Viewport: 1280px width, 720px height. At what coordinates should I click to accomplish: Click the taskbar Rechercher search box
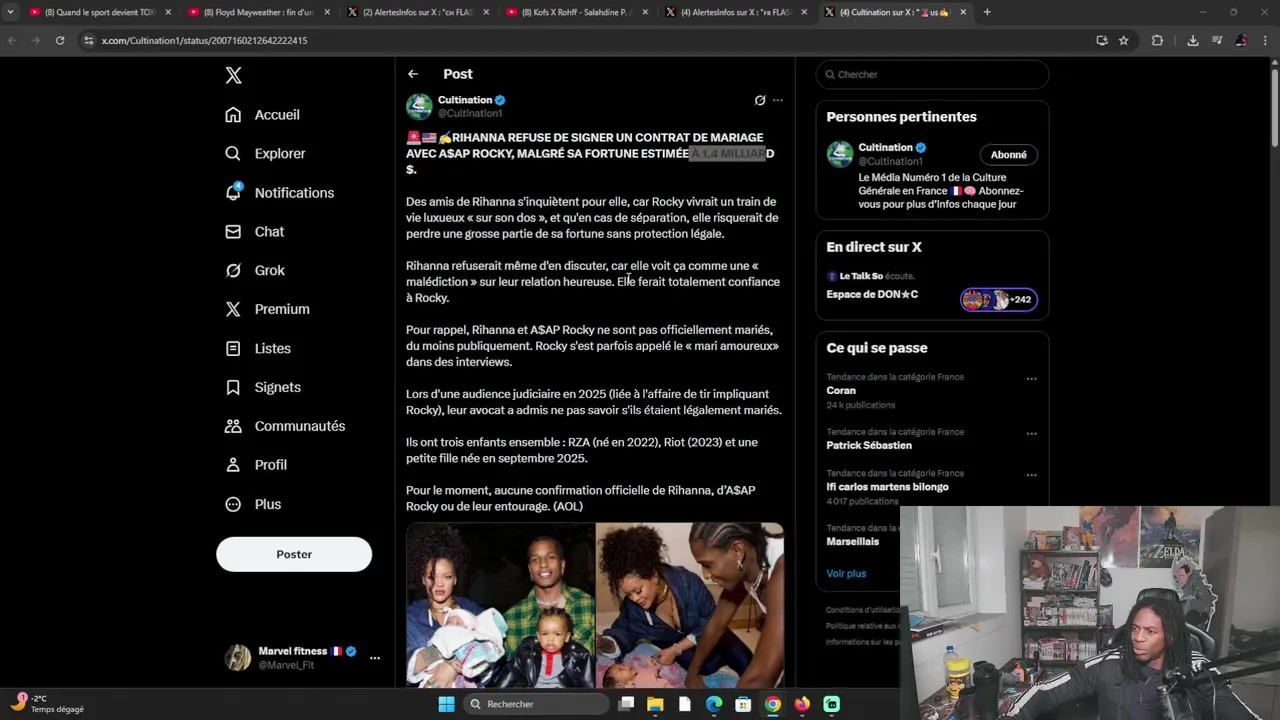535,704
